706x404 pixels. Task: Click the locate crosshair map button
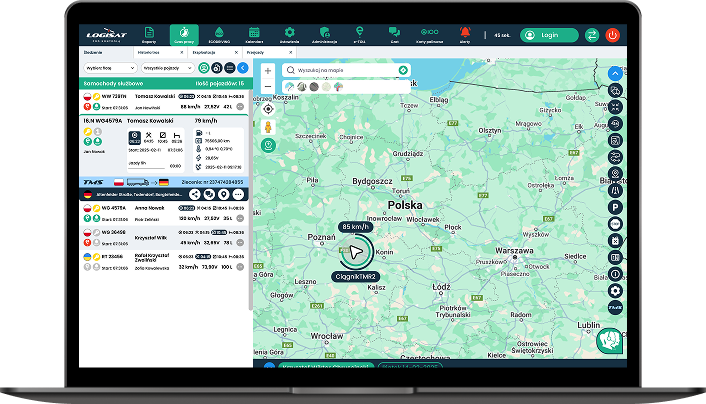[x=268, y=109]
